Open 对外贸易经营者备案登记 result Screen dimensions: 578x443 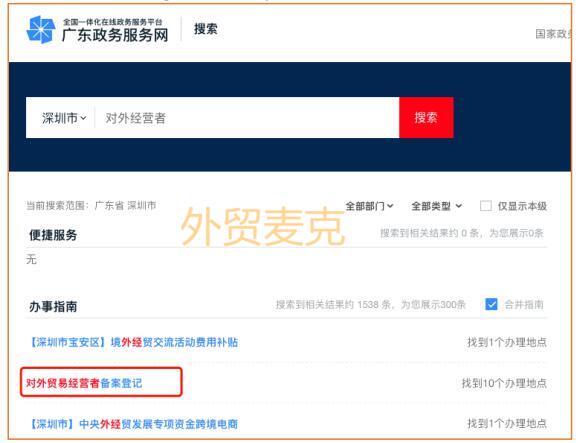84,383
